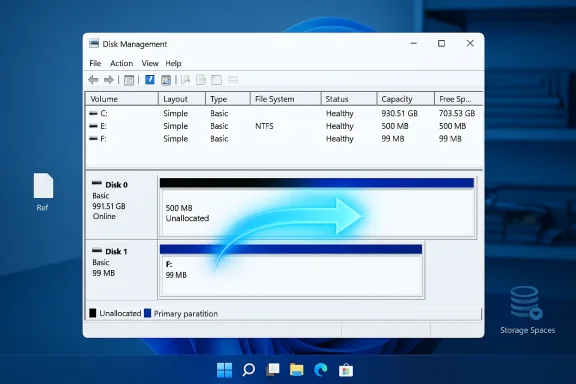Open the View menu
Viewport: 576px width, 384px height.
click(150, 63)
